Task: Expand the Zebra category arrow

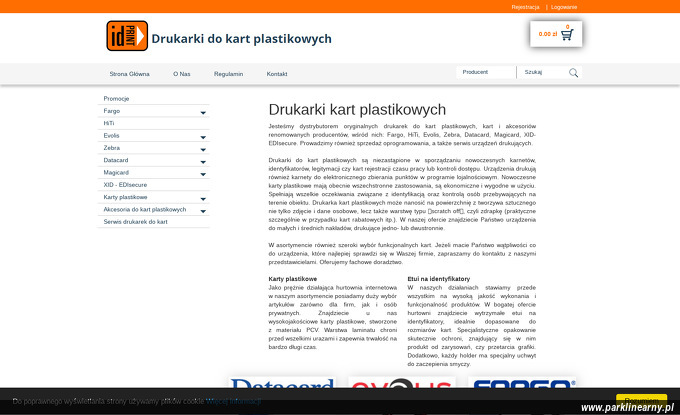Action: 203,150
